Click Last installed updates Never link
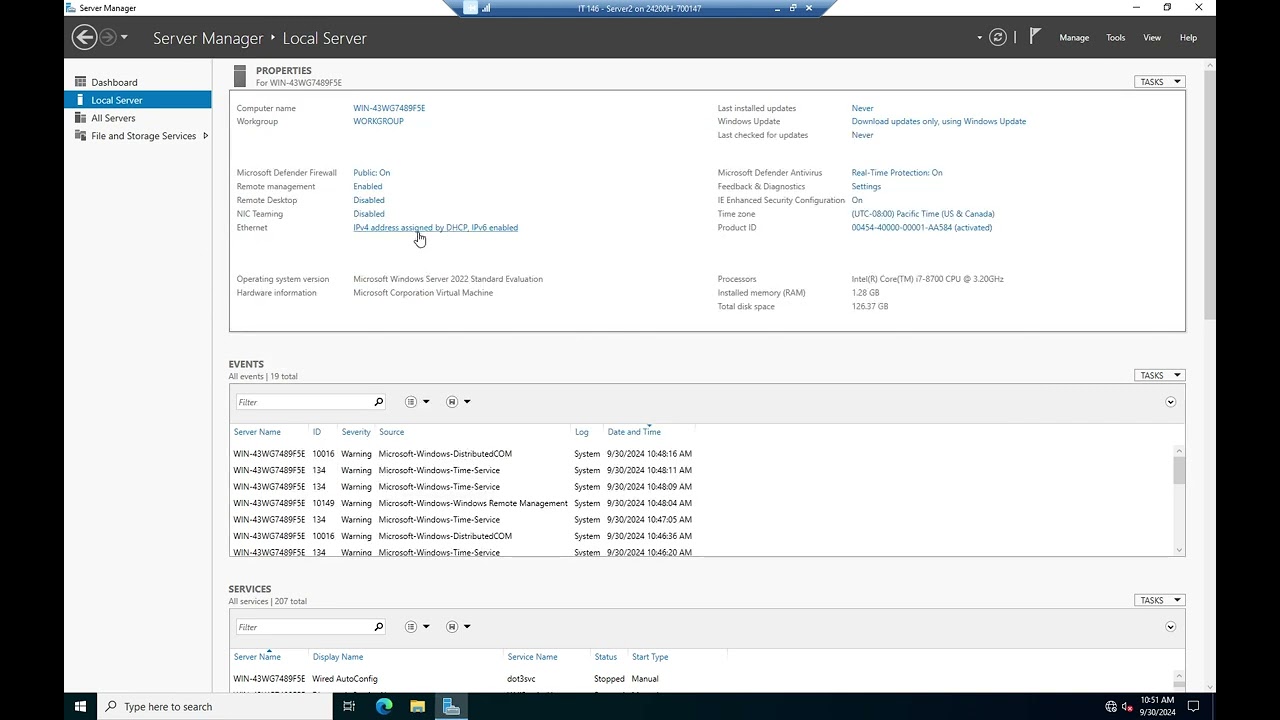 pyautogui.click(x=862, y=108)
